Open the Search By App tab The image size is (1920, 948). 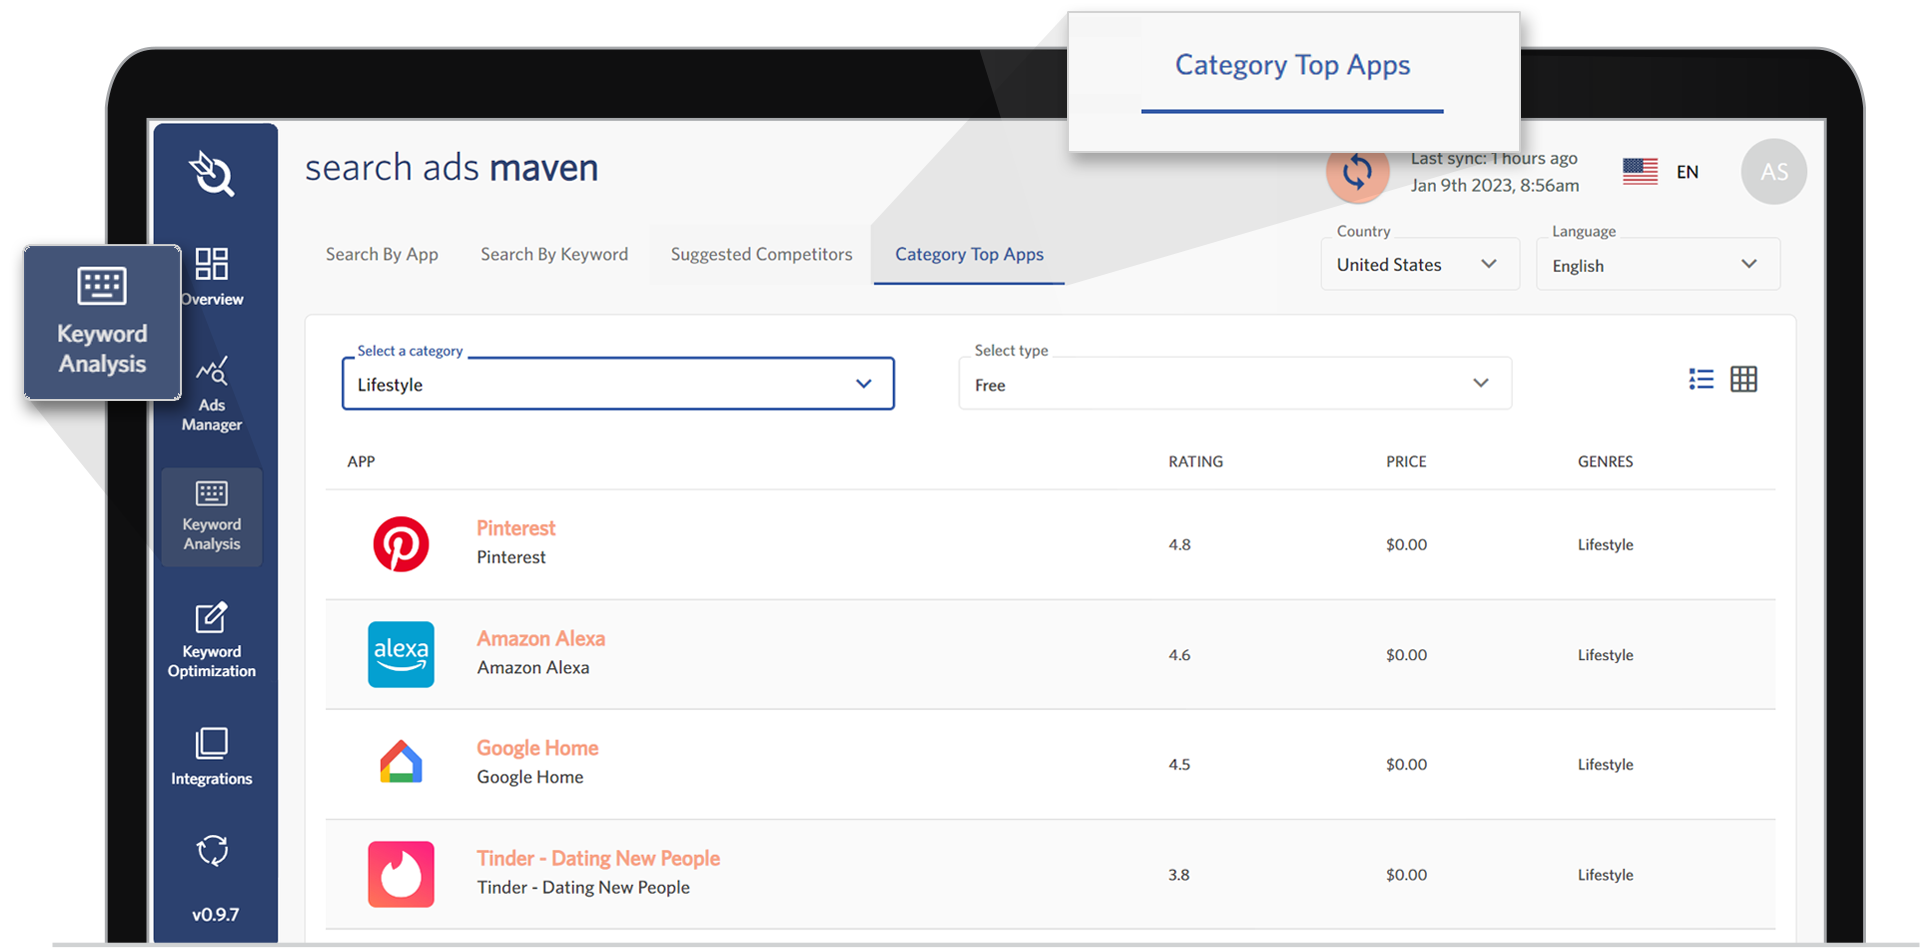382,254
